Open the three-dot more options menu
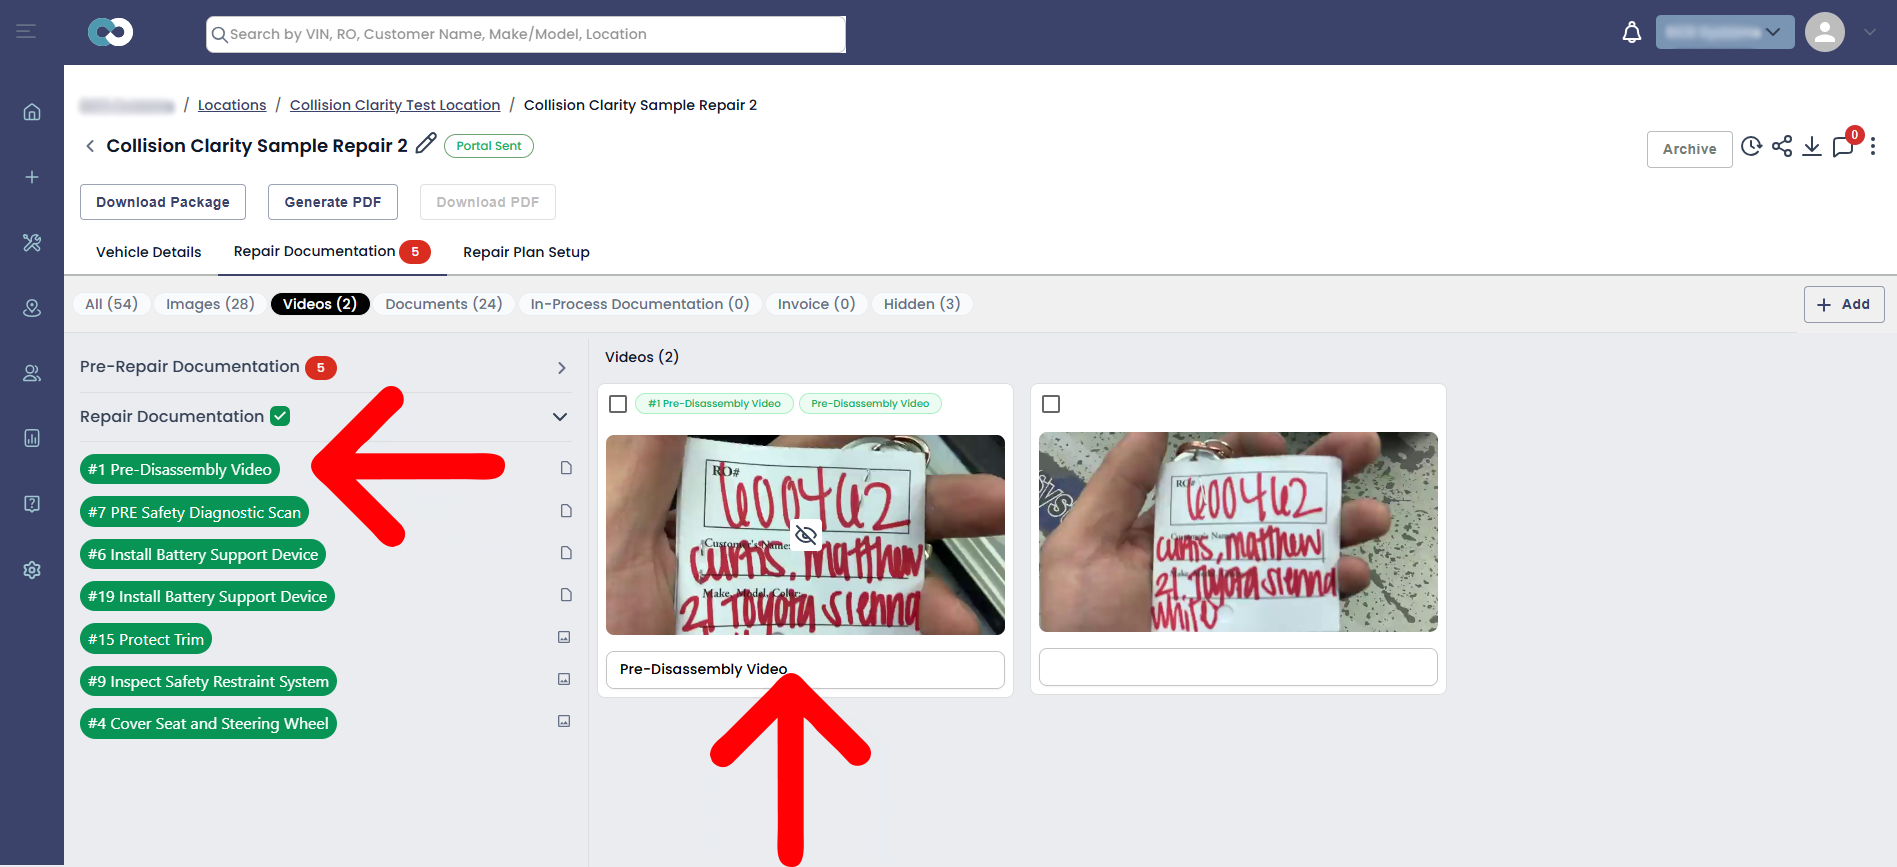Screen dimensions: 1897x867 (x=1873, y=147)
